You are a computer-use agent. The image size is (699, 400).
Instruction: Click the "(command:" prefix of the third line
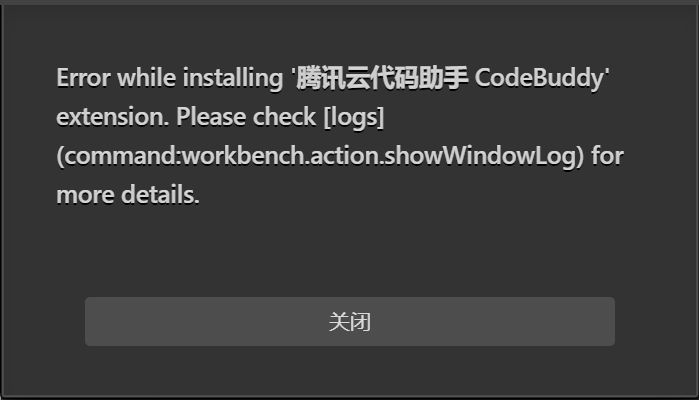coord(119,156)
